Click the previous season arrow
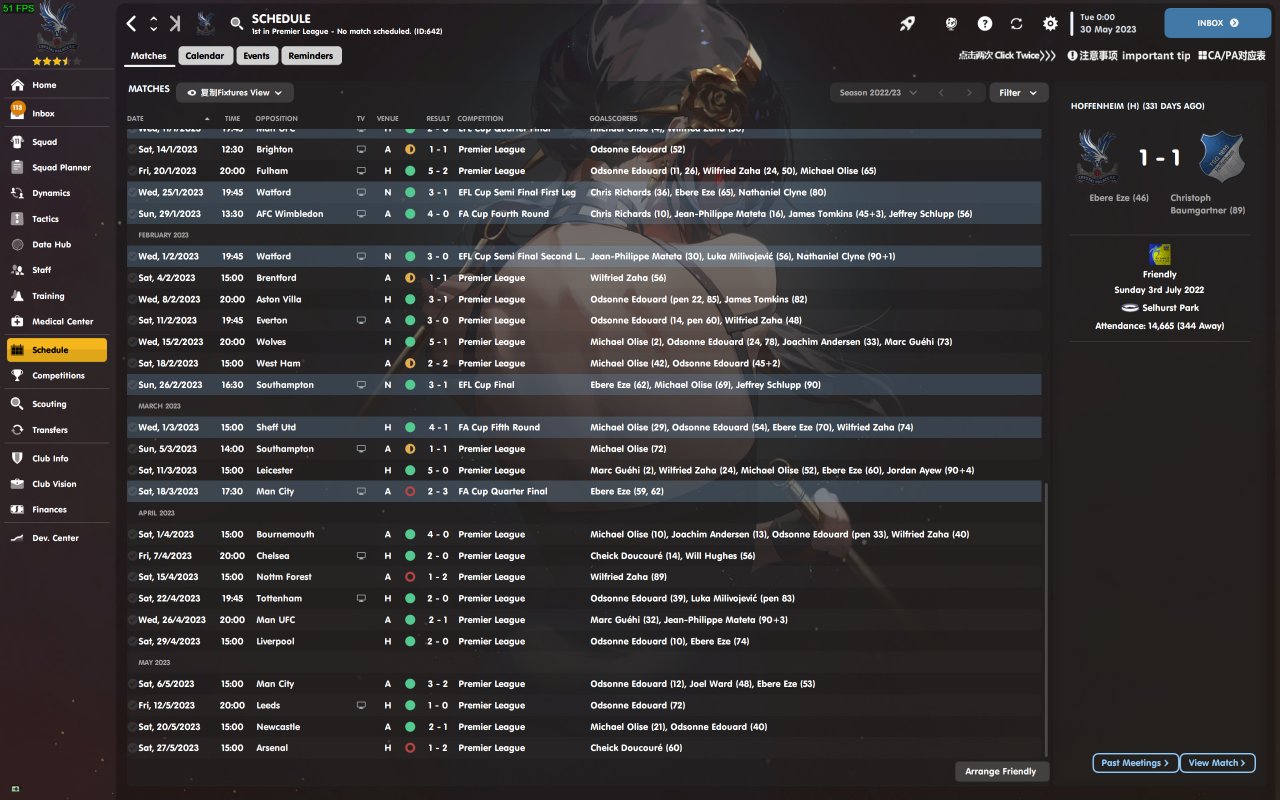The height and width of the screenshot is (800, 1280). [941, 93]
